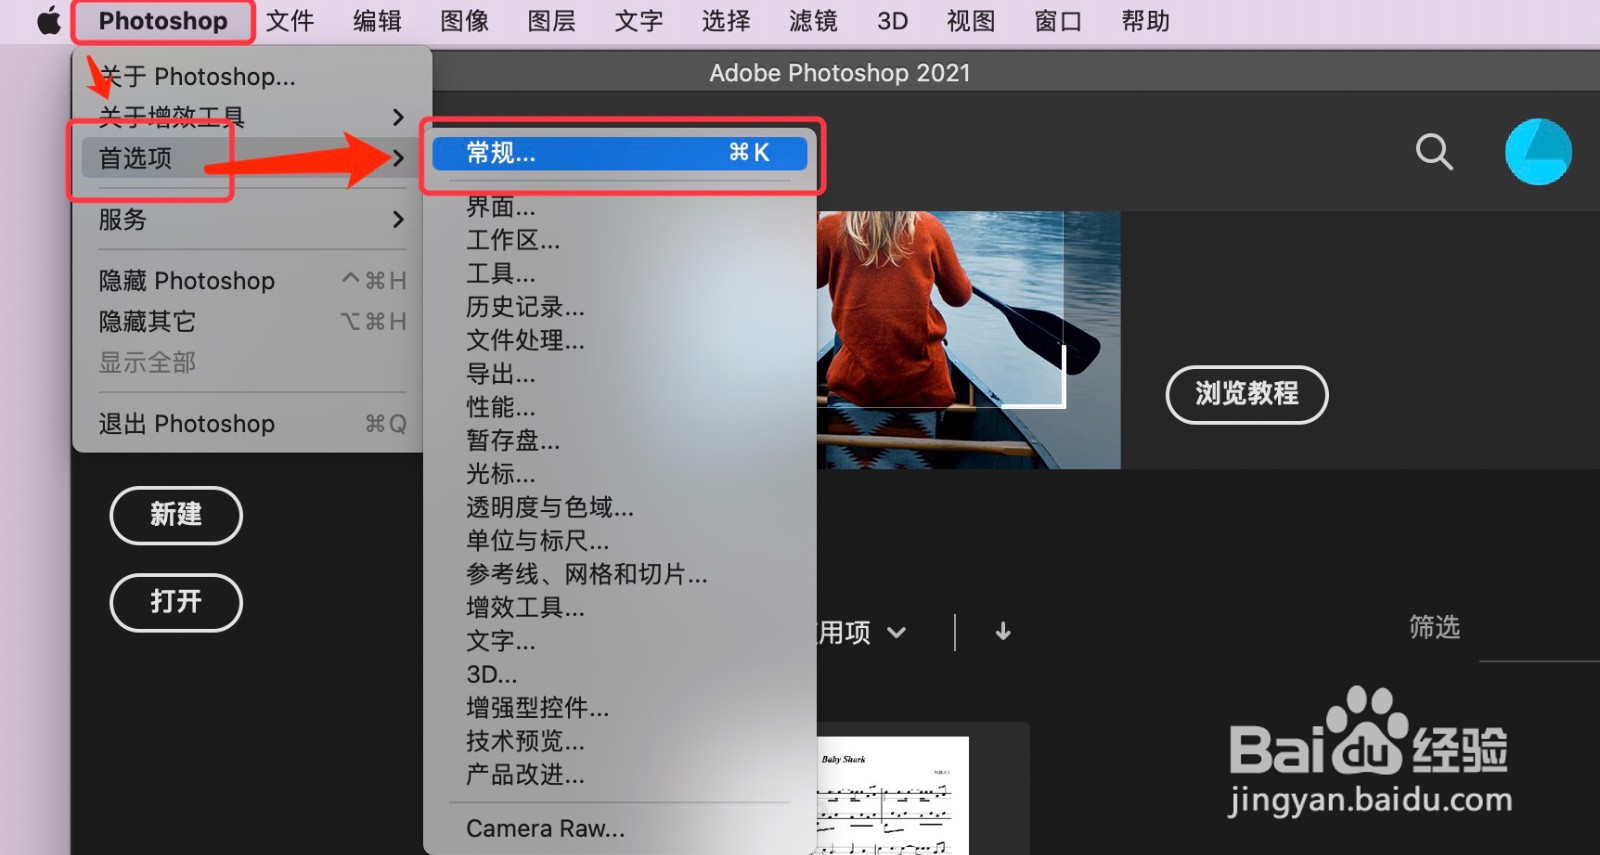Select 透明度与色域... preferences item

click(x=620, y=507)
